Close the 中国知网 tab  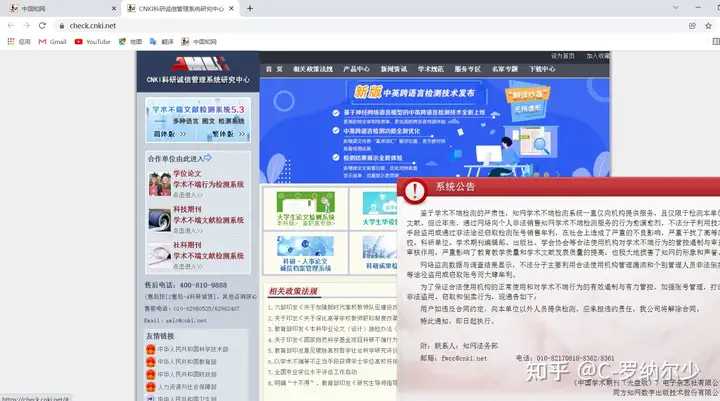[114, 8]
